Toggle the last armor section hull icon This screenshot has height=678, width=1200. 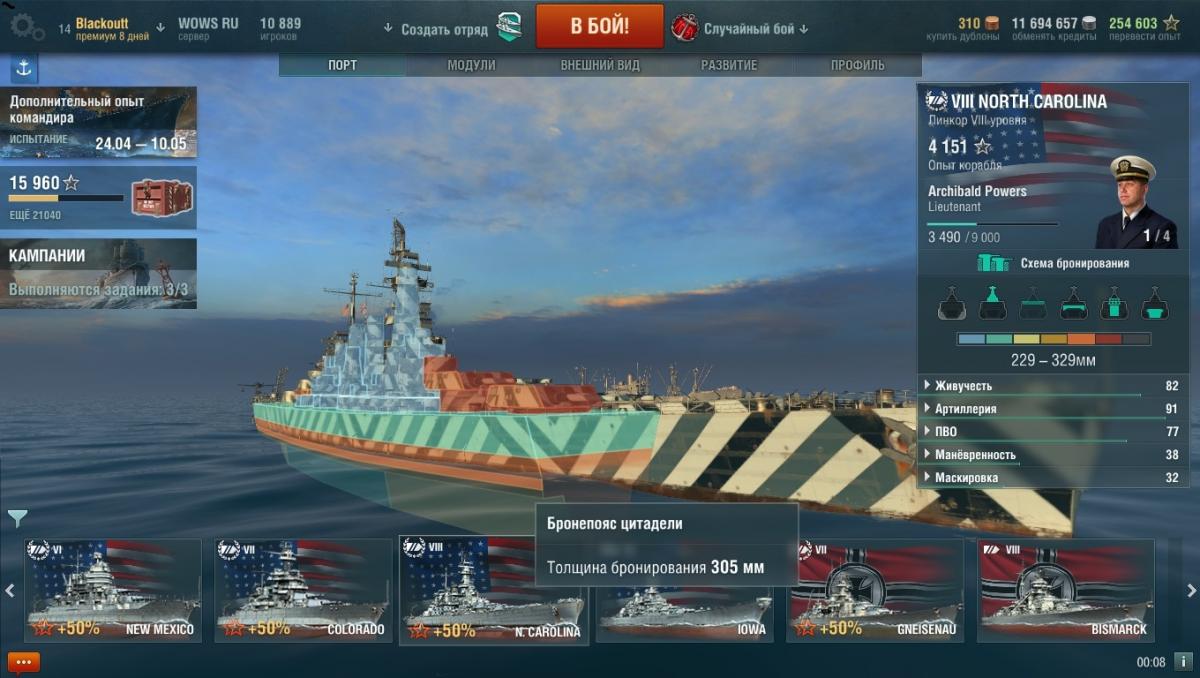coord(1155,303)
